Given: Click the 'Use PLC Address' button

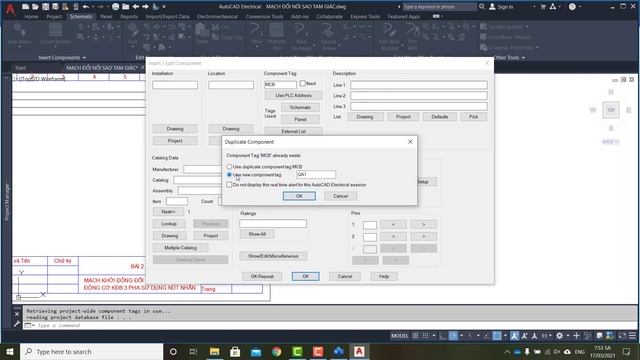Looking at the screenshot, I should (293, 95).
